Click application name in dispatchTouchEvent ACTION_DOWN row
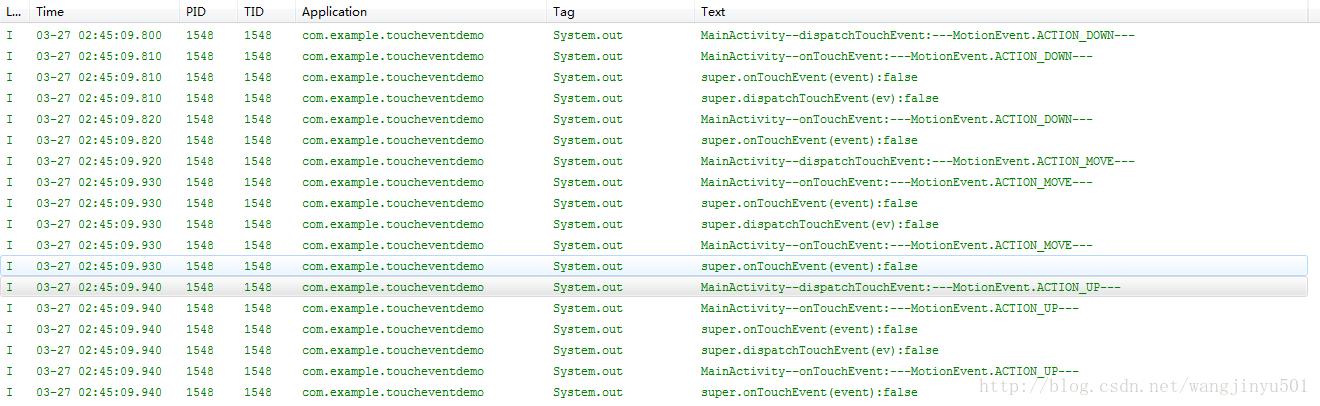The height and width of the screenshot is (406, 1320). pyautogui.click(x=393, y=35)
